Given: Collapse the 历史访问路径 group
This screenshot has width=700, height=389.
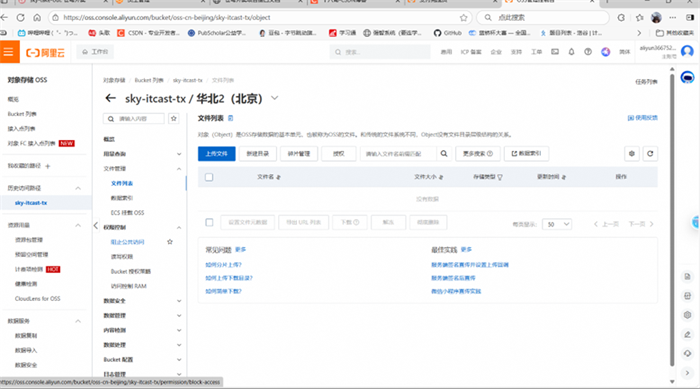Looking at the screenshot, I should pyautogui.click(x=78, y=188).
